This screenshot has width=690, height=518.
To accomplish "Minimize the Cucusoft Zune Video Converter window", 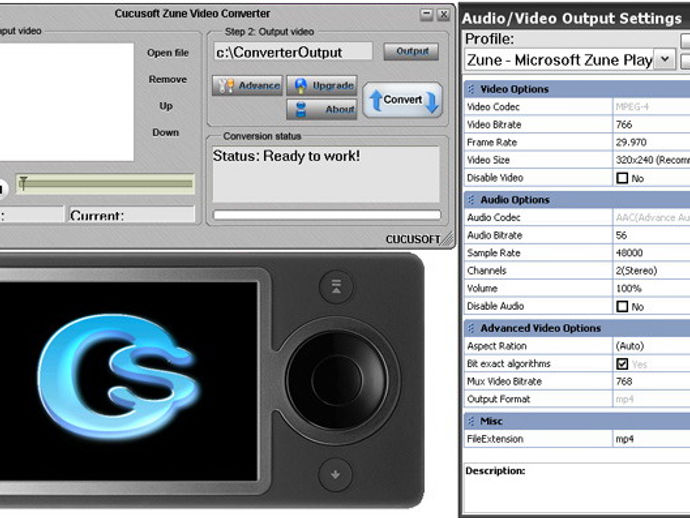I will coord(426,15).
